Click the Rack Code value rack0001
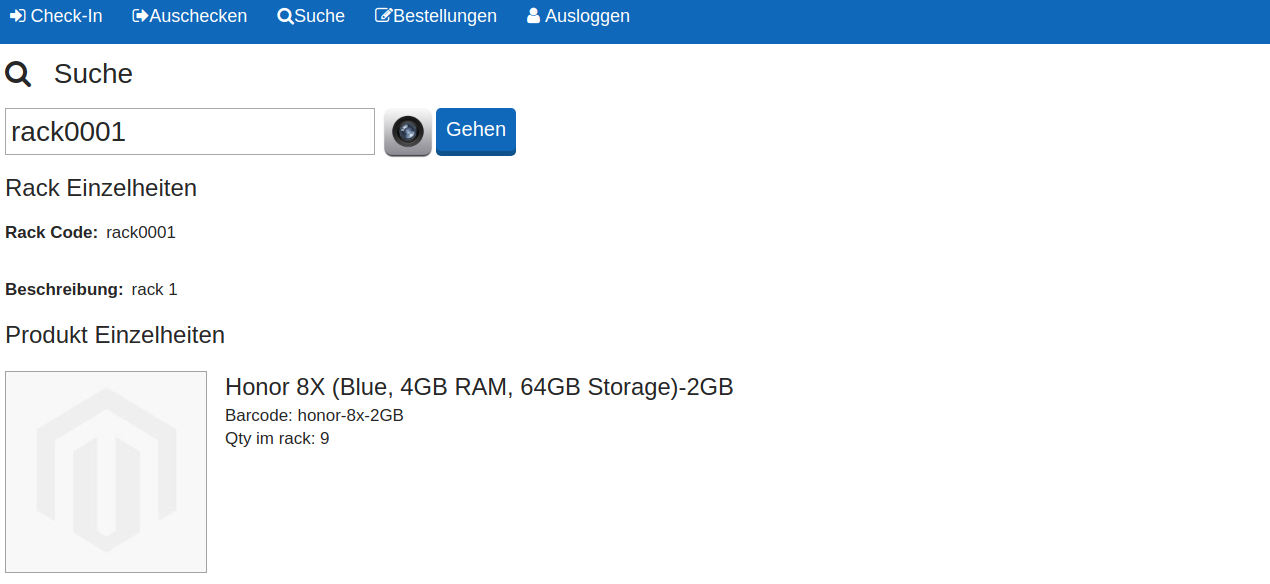This screenshot has width=1270, height=584. coord(141,233)
